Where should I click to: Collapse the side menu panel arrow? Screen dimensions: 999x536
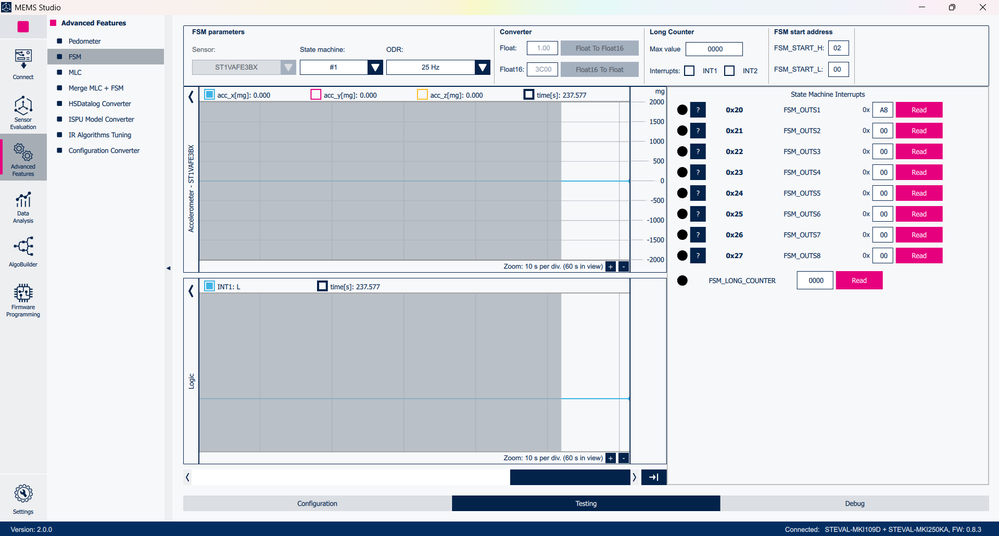pyautogui.click(x=168, y=268)
